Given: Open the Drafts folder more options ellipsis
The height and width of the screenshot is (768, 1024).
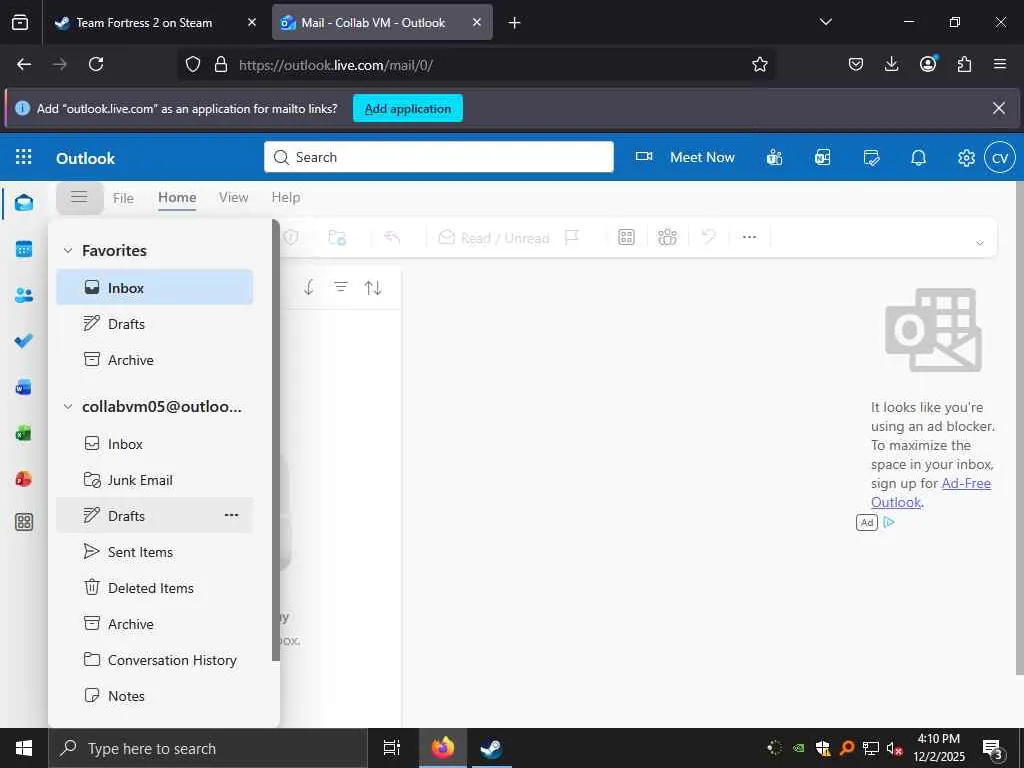Looking at the screenshot, I should click(x=231, y=515).
